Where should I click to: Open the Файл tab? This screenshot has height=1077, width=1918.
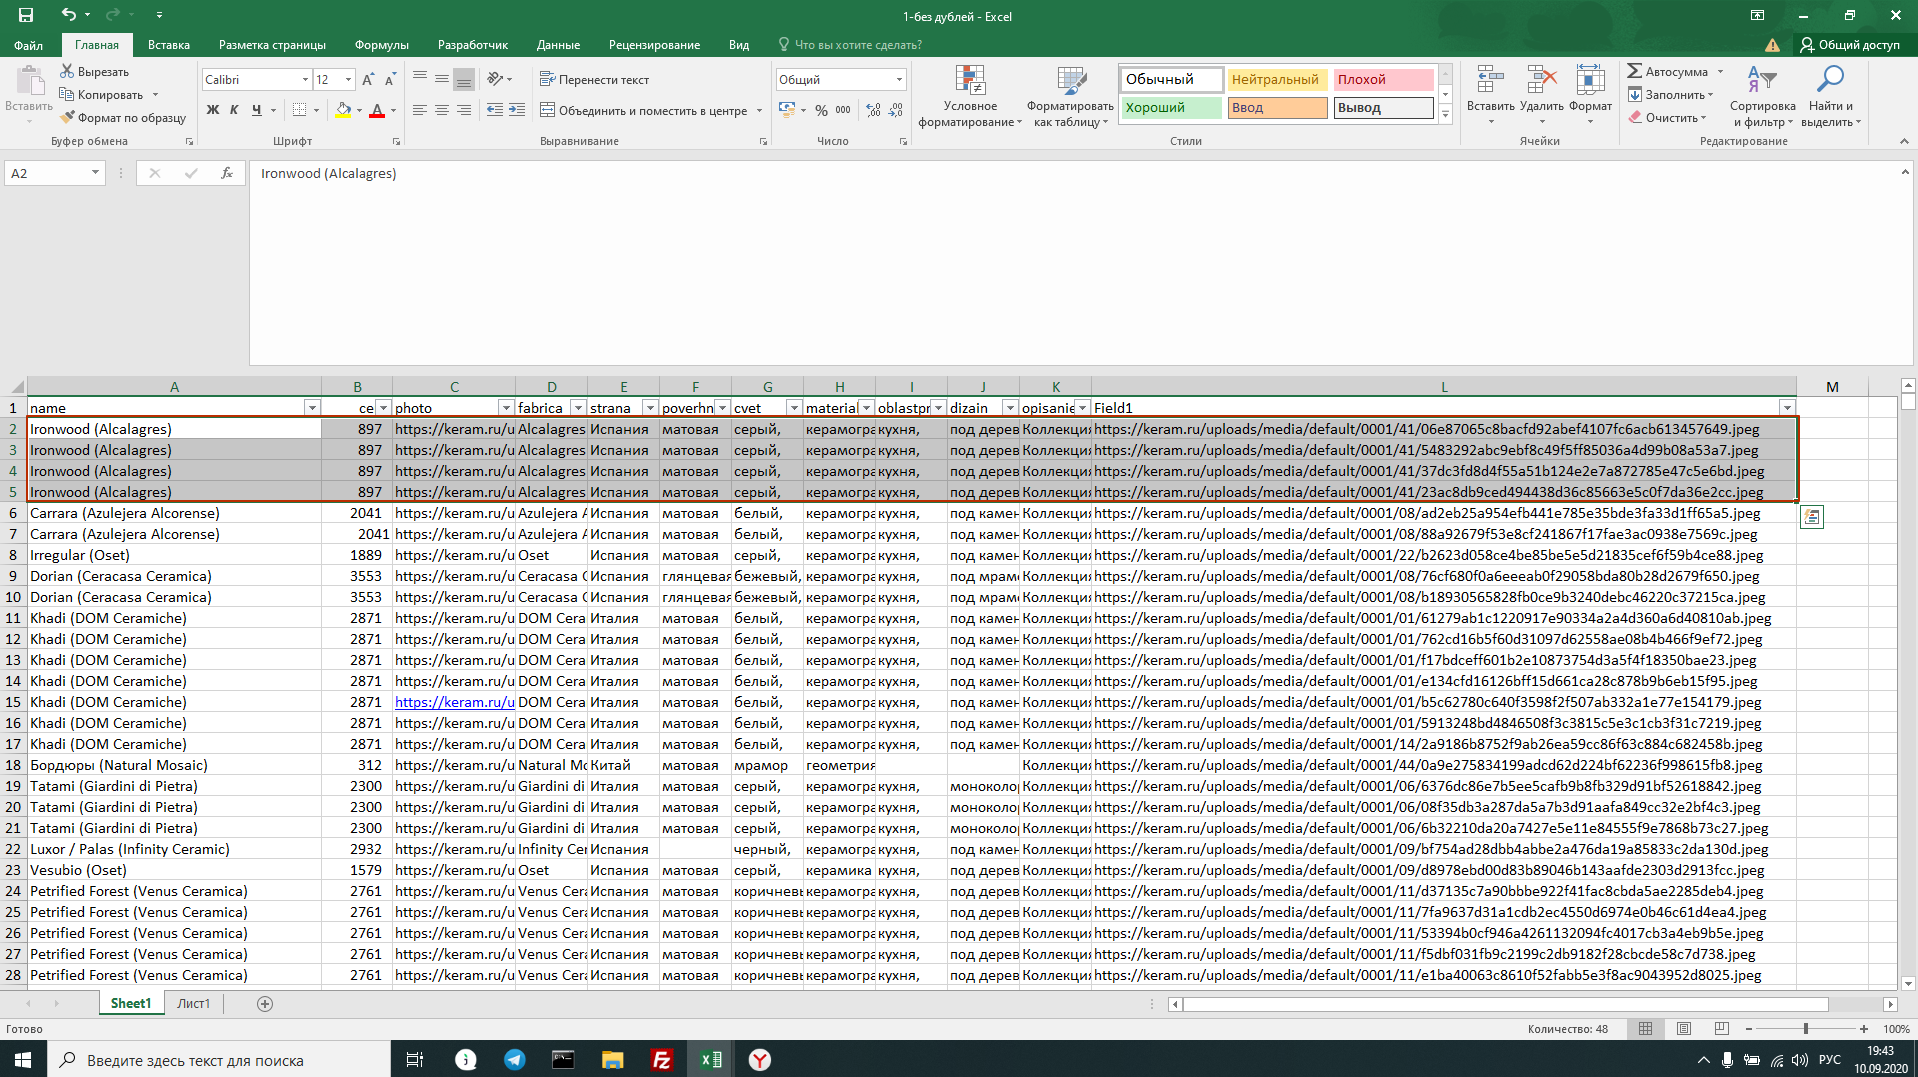tap(28, 45)
